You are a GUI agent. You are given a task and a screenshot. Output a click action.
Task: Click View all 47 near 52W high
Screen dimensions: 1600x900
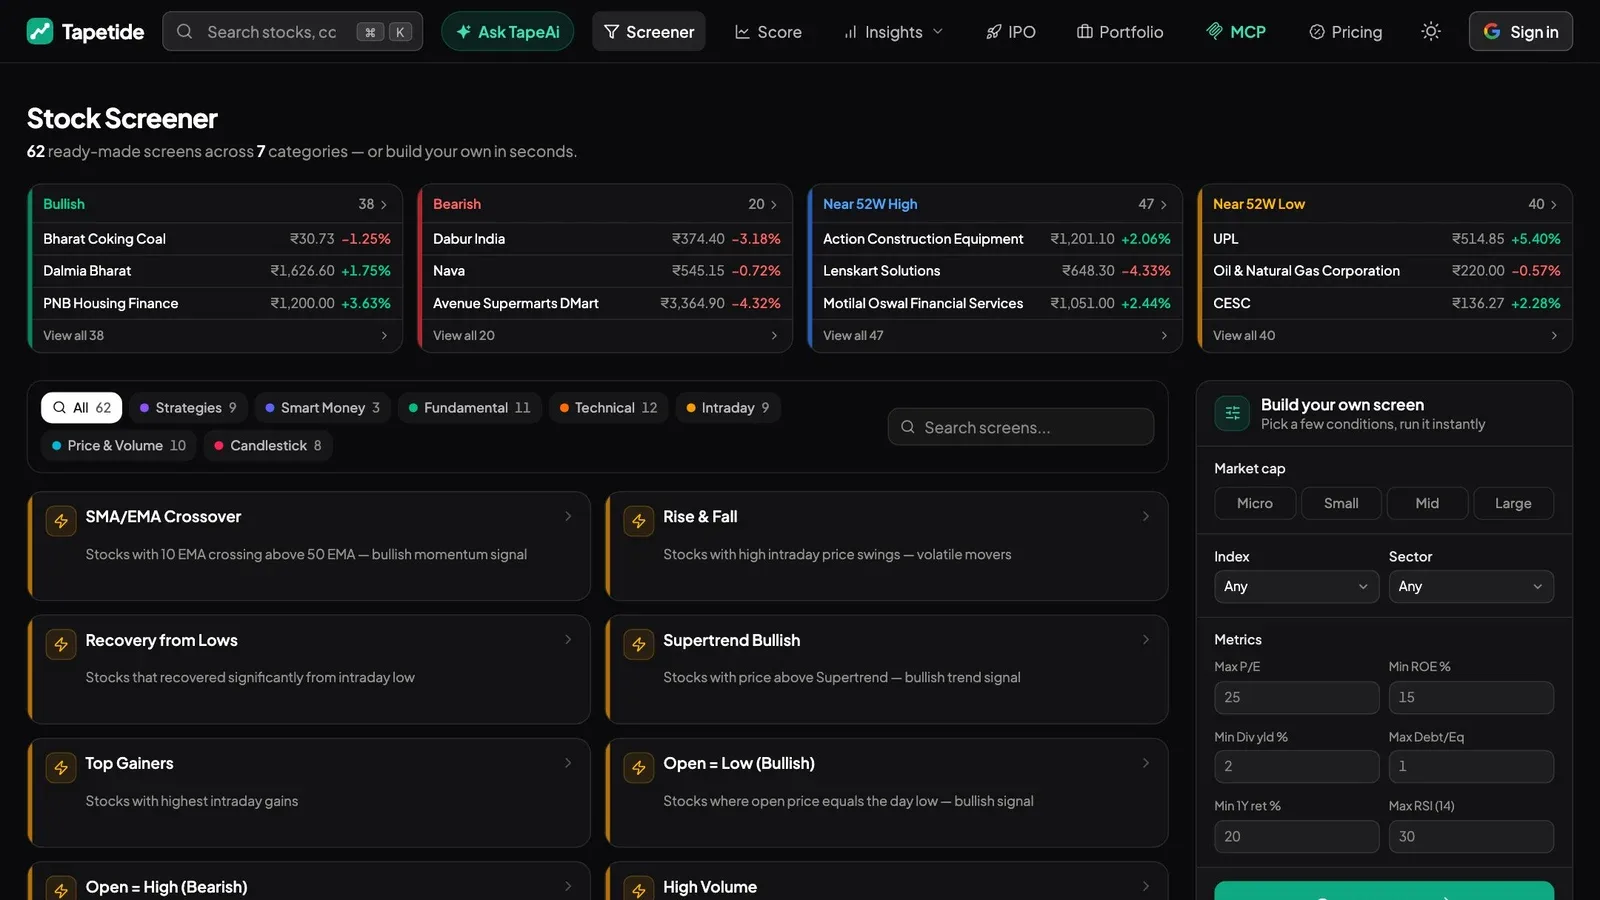click(x=995, y=336)
